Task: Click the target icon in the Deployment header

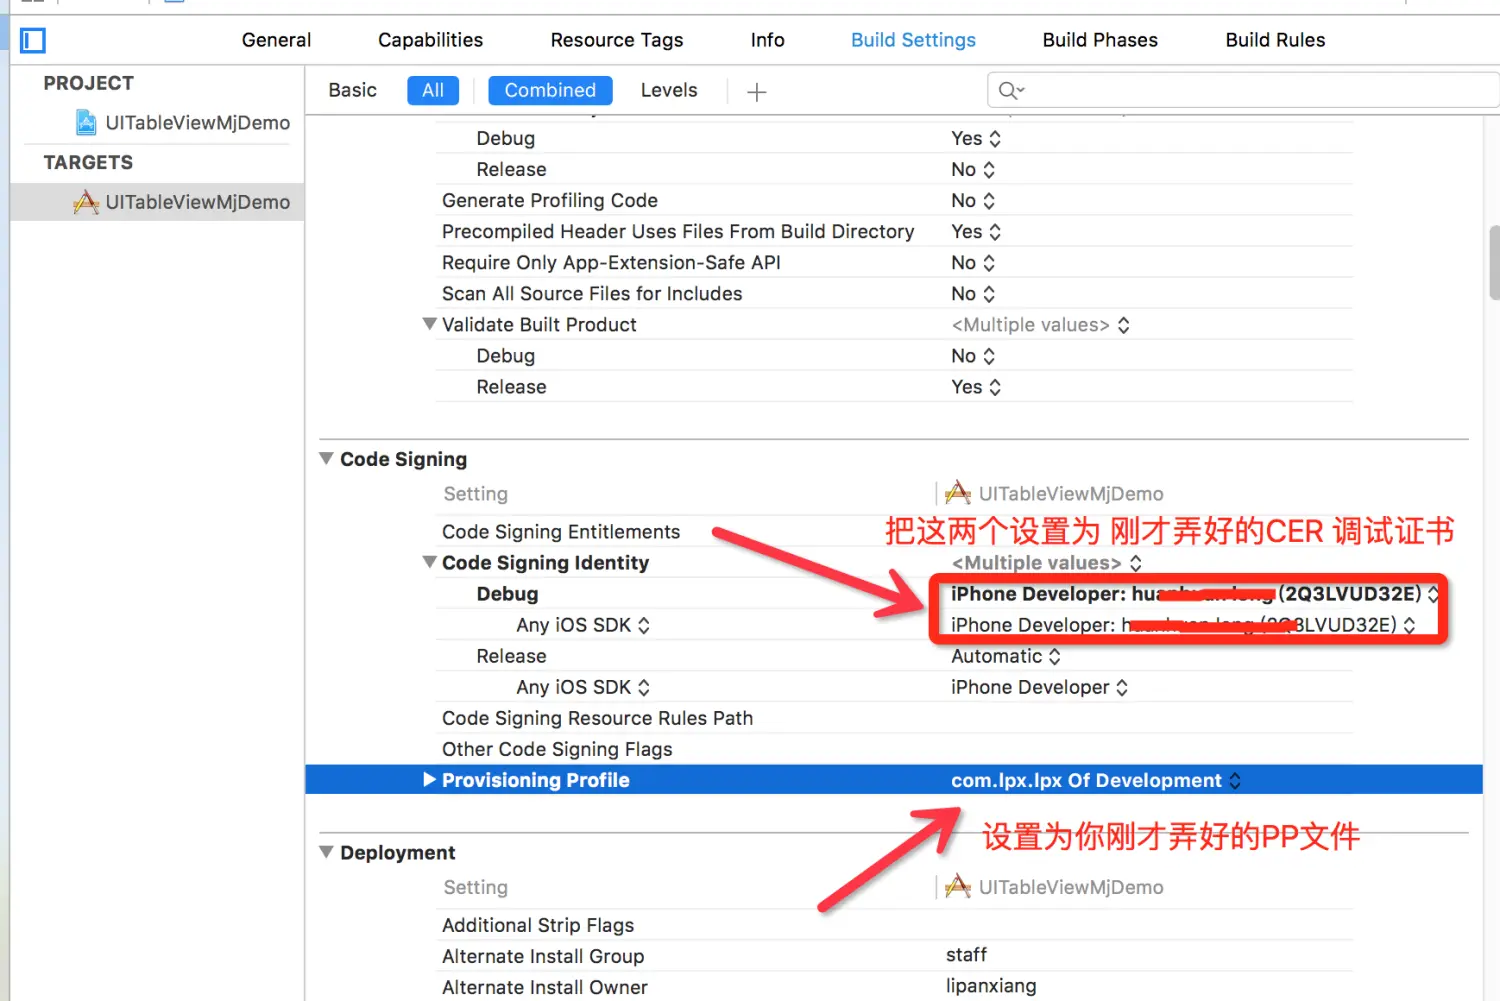Action: pyautogui.click(x=958, y=886)
